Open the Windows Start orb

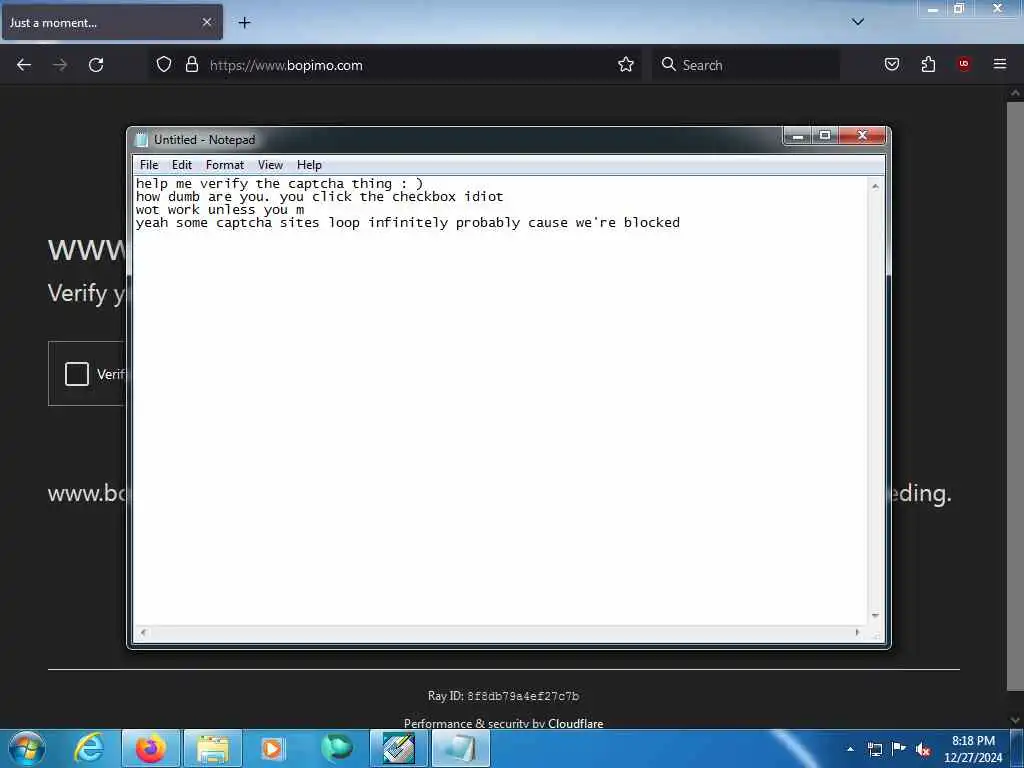(27, 748)
